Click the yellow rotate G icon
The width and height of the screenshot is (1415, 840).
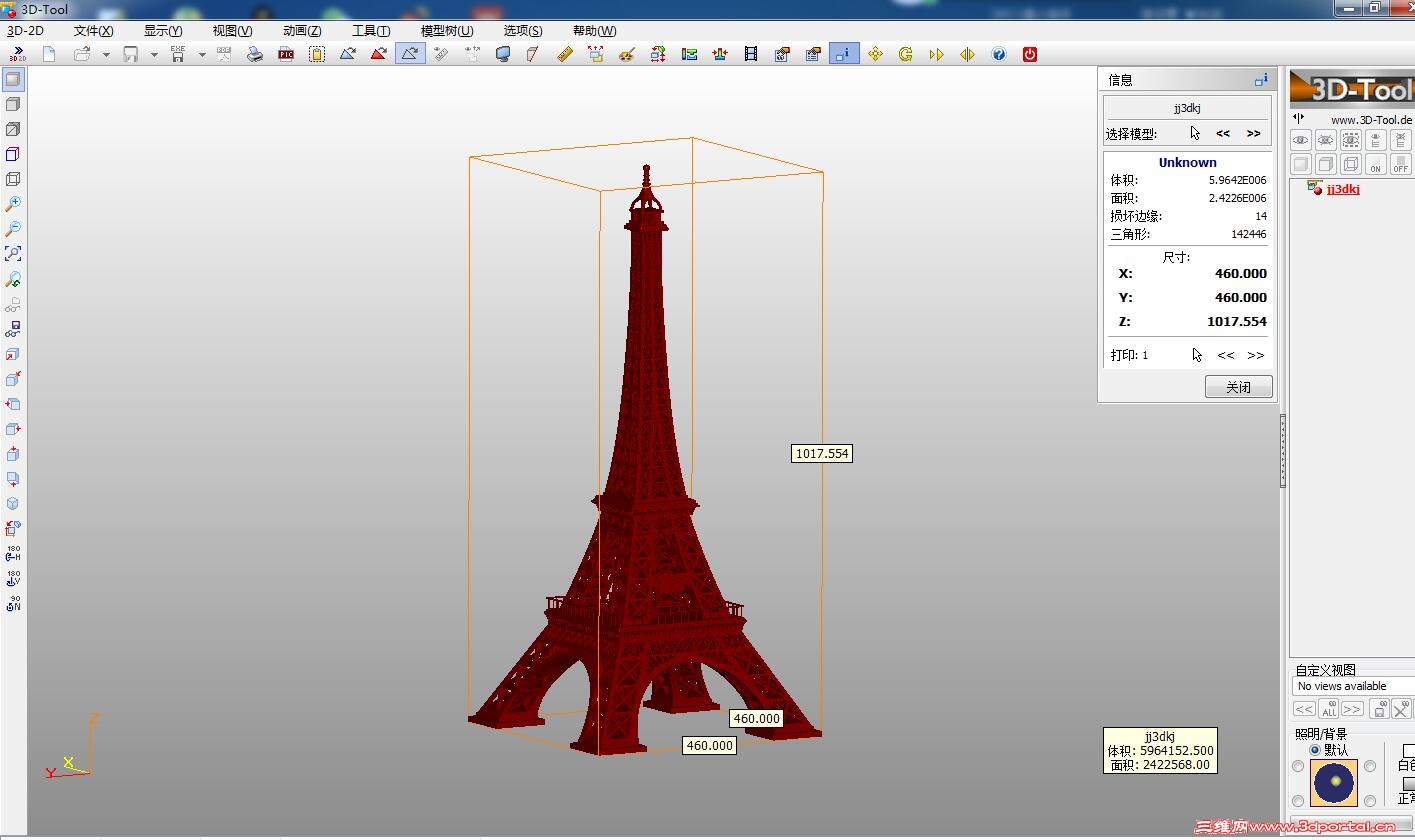pyautogui.click(x=906, y=54)
